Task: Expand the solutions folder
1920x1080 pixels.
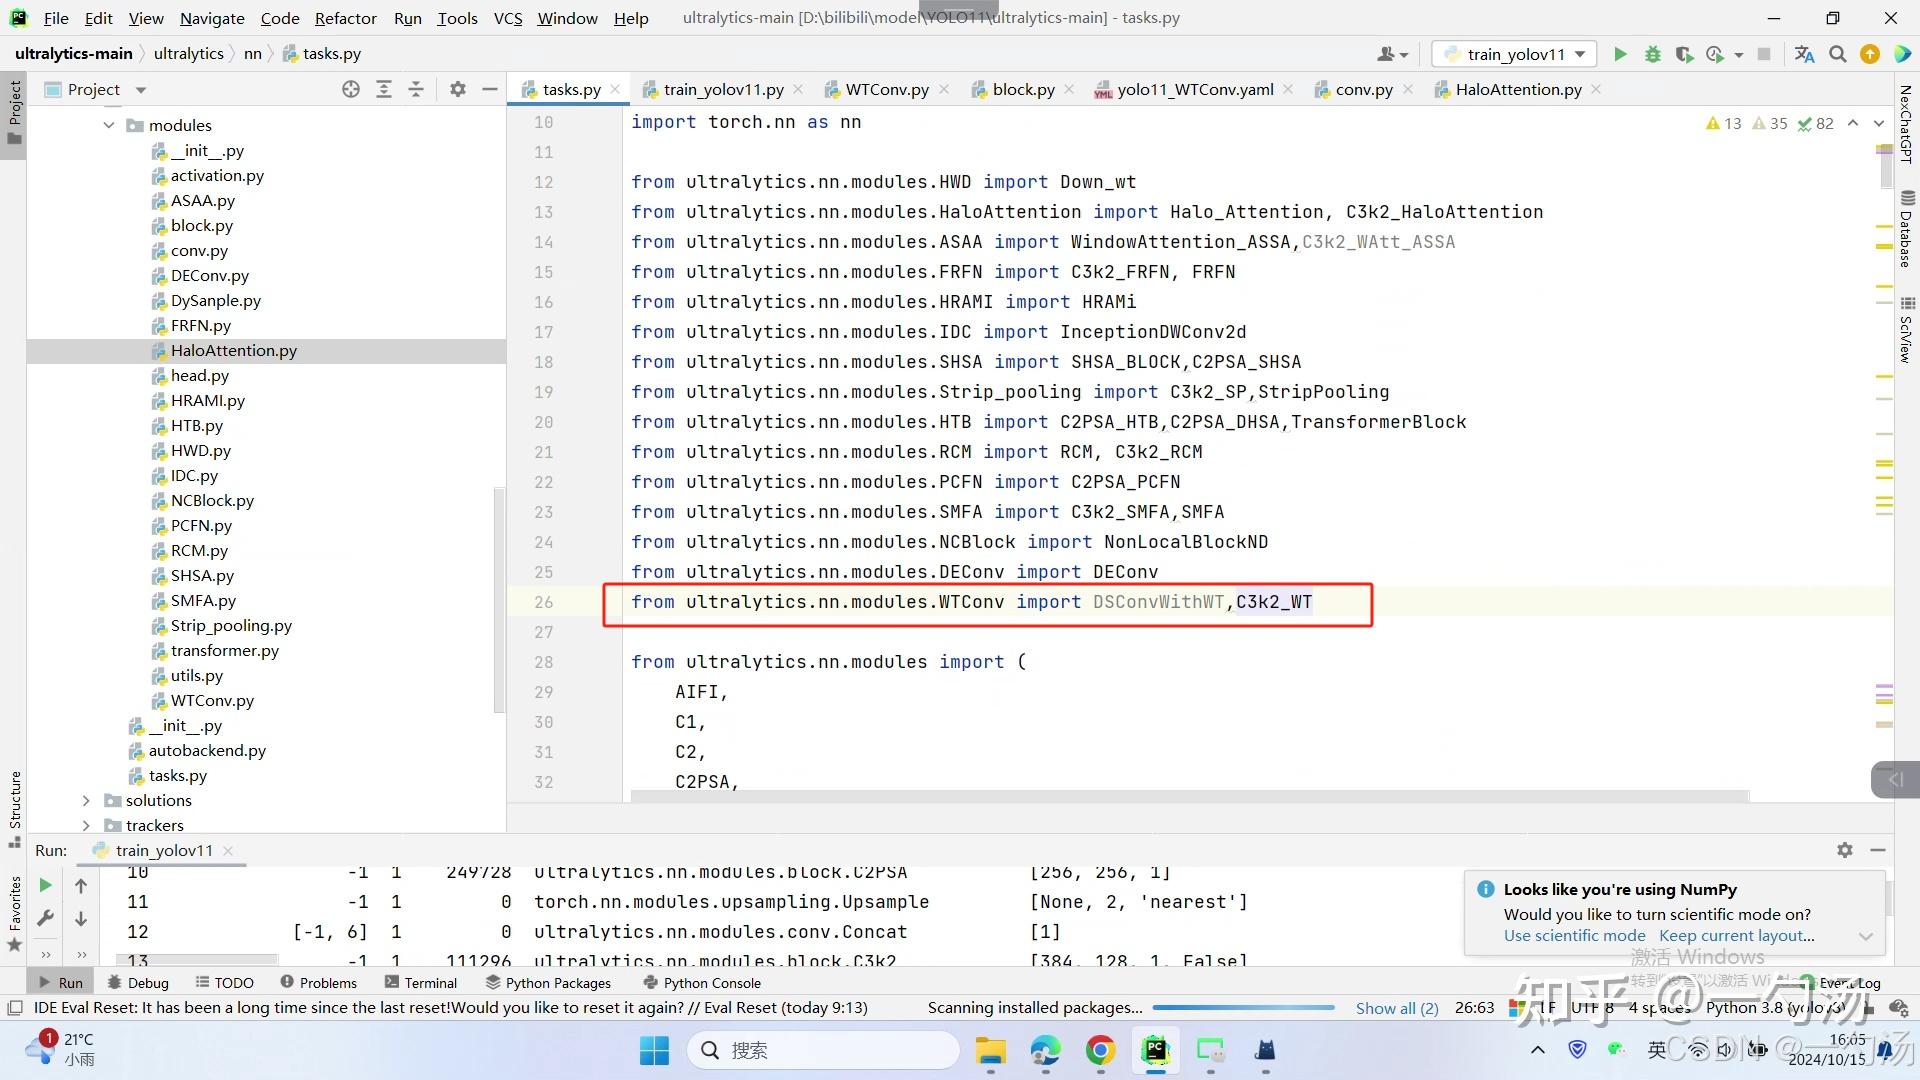Action: point(86,800)
